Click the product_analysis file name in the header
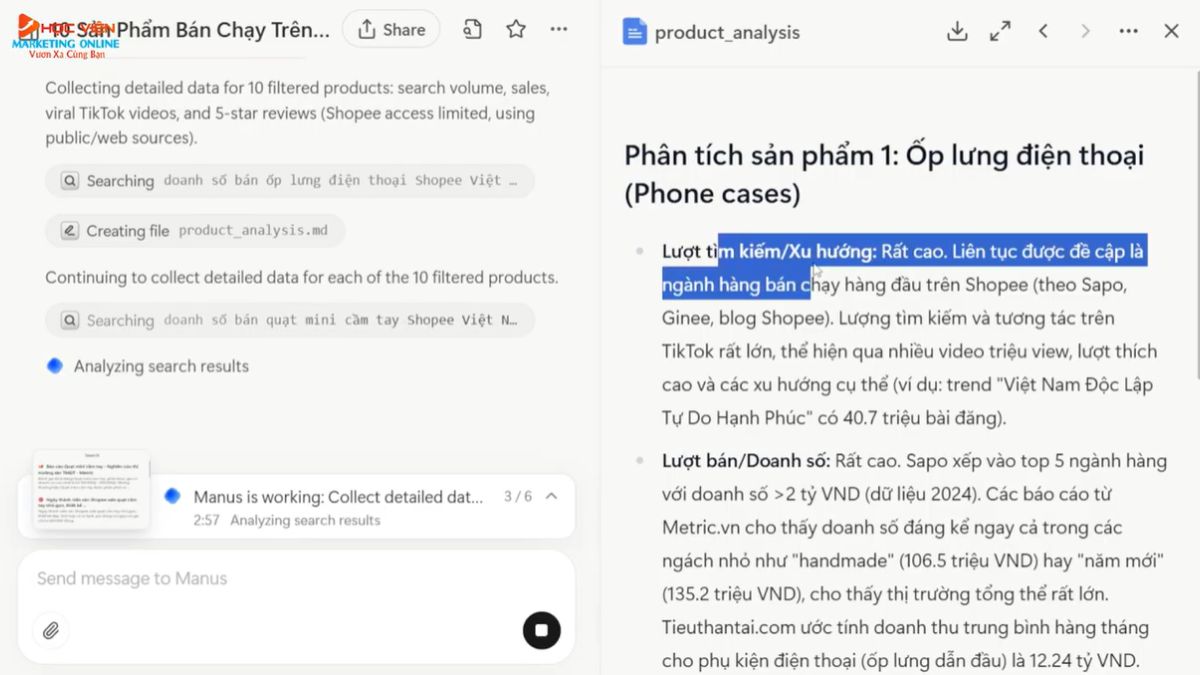This screenshot has height=675, width=1200. tap(727, 33)
